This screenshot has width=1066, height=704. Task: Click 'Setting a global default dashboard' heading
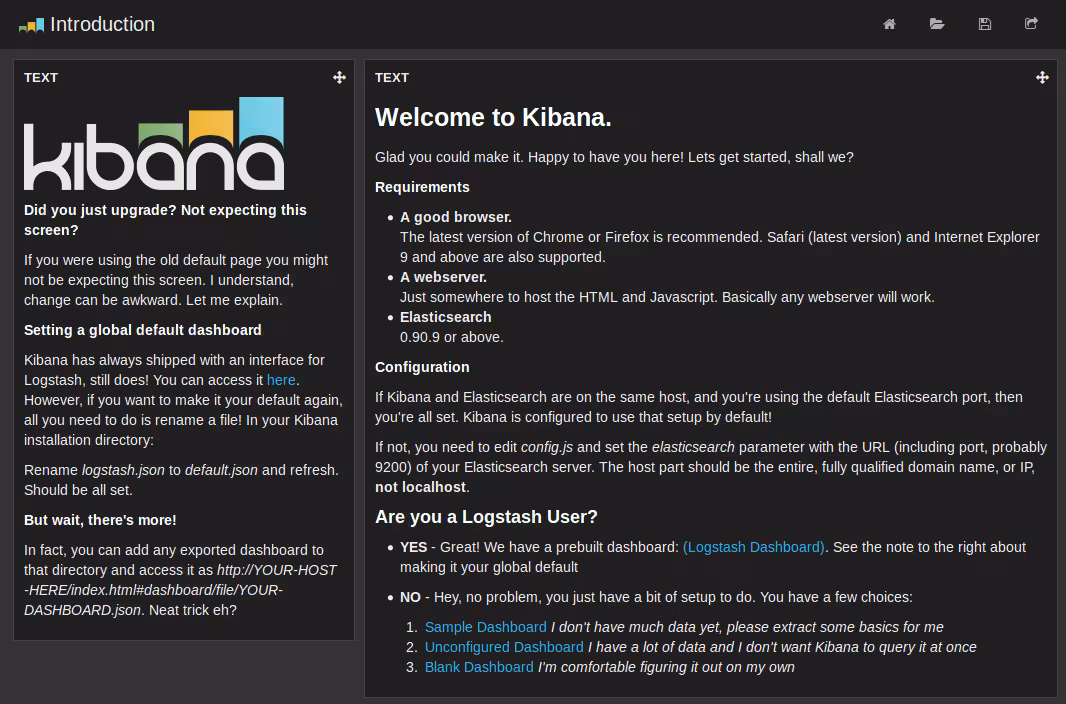point(143,330)
